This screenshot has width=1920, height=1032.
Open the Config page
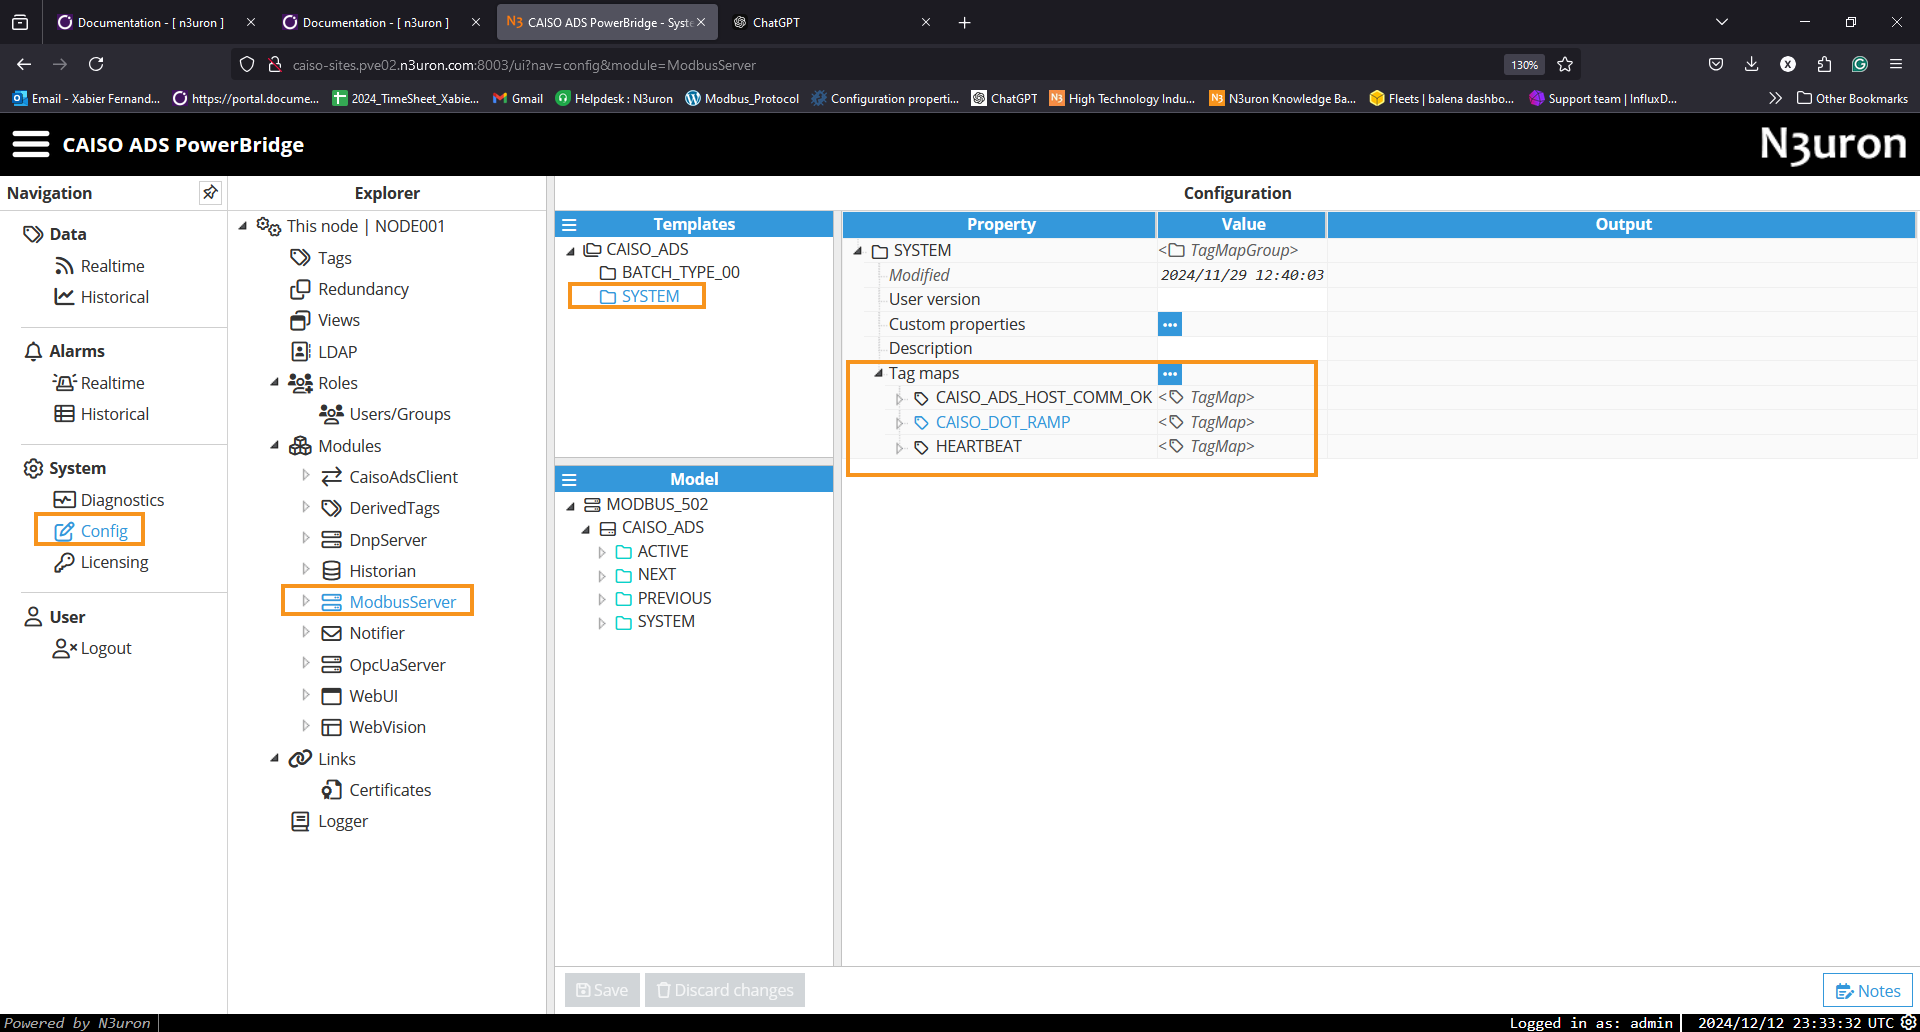click(90, 531)
